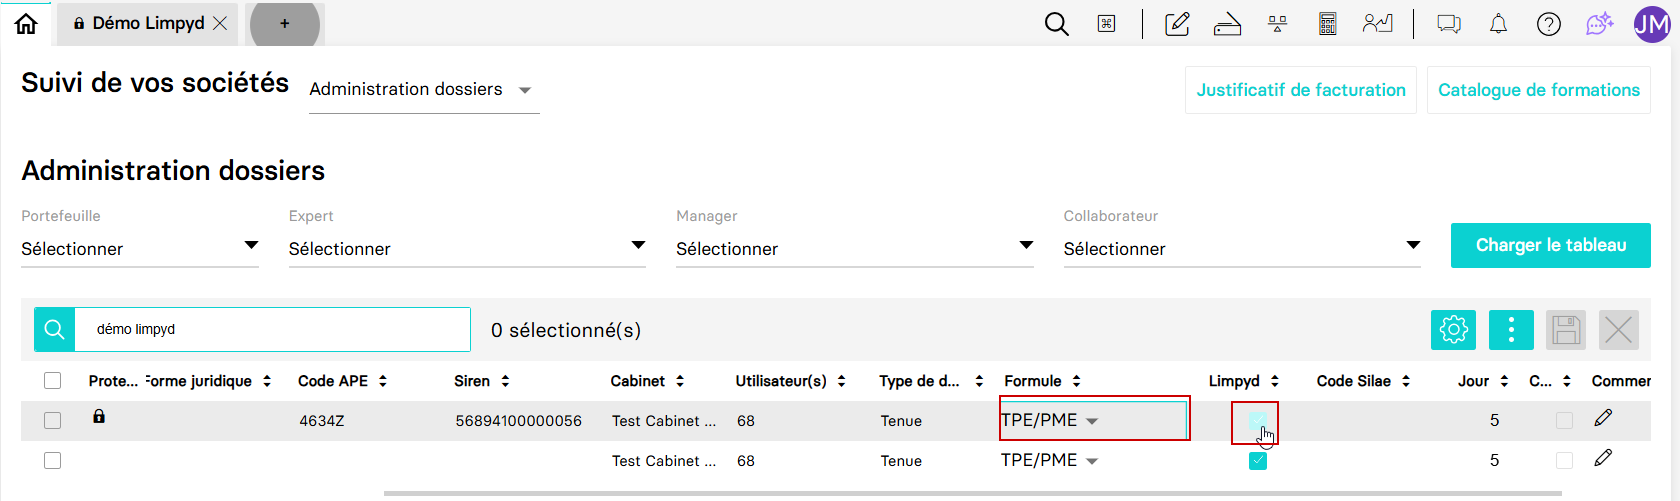Click the home icon in top bar
1680x501 pixels.
pos(26,23)
